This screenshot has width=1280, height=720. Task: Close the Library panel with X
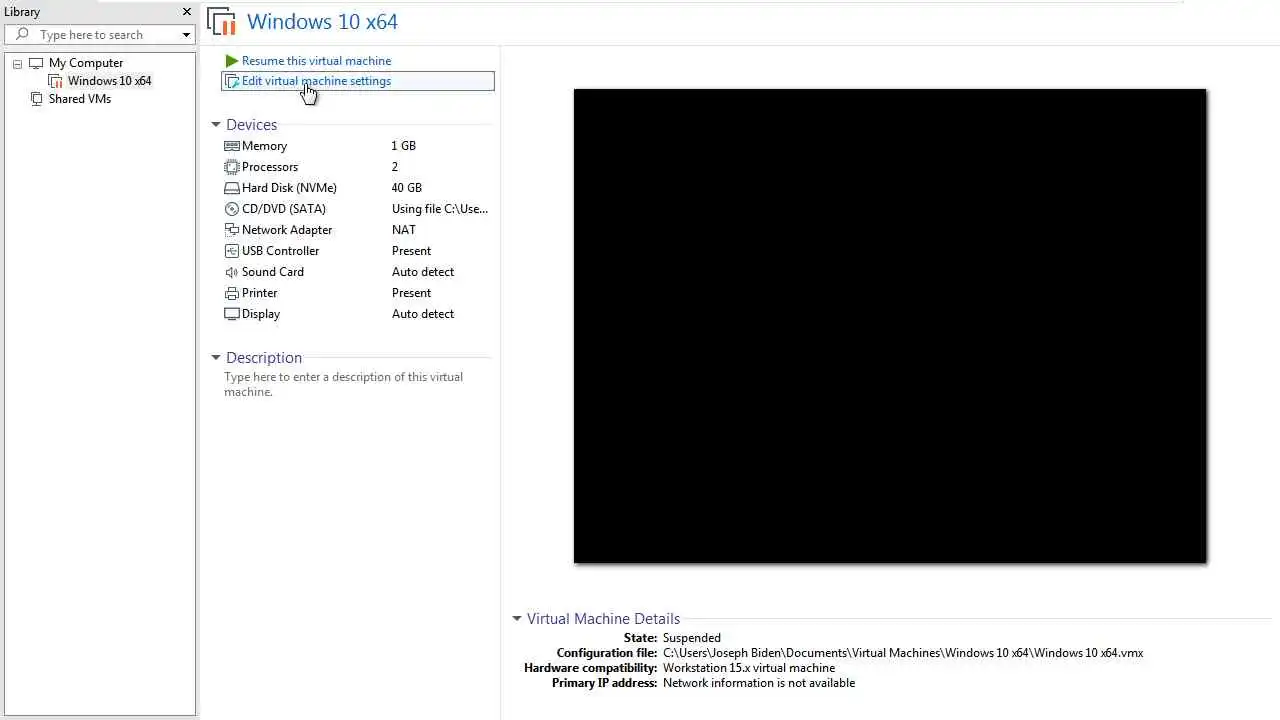pos(186,12)
